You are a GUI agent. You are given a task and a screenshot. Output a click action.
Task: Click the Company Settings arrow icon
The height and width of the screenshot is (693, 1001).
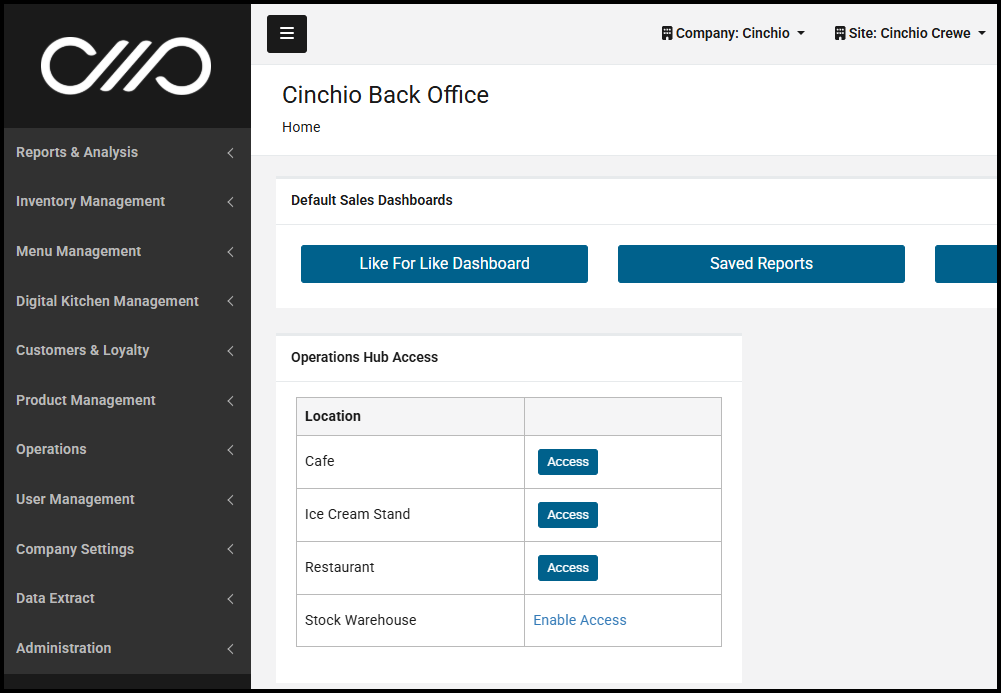click(x=230, y=549)
